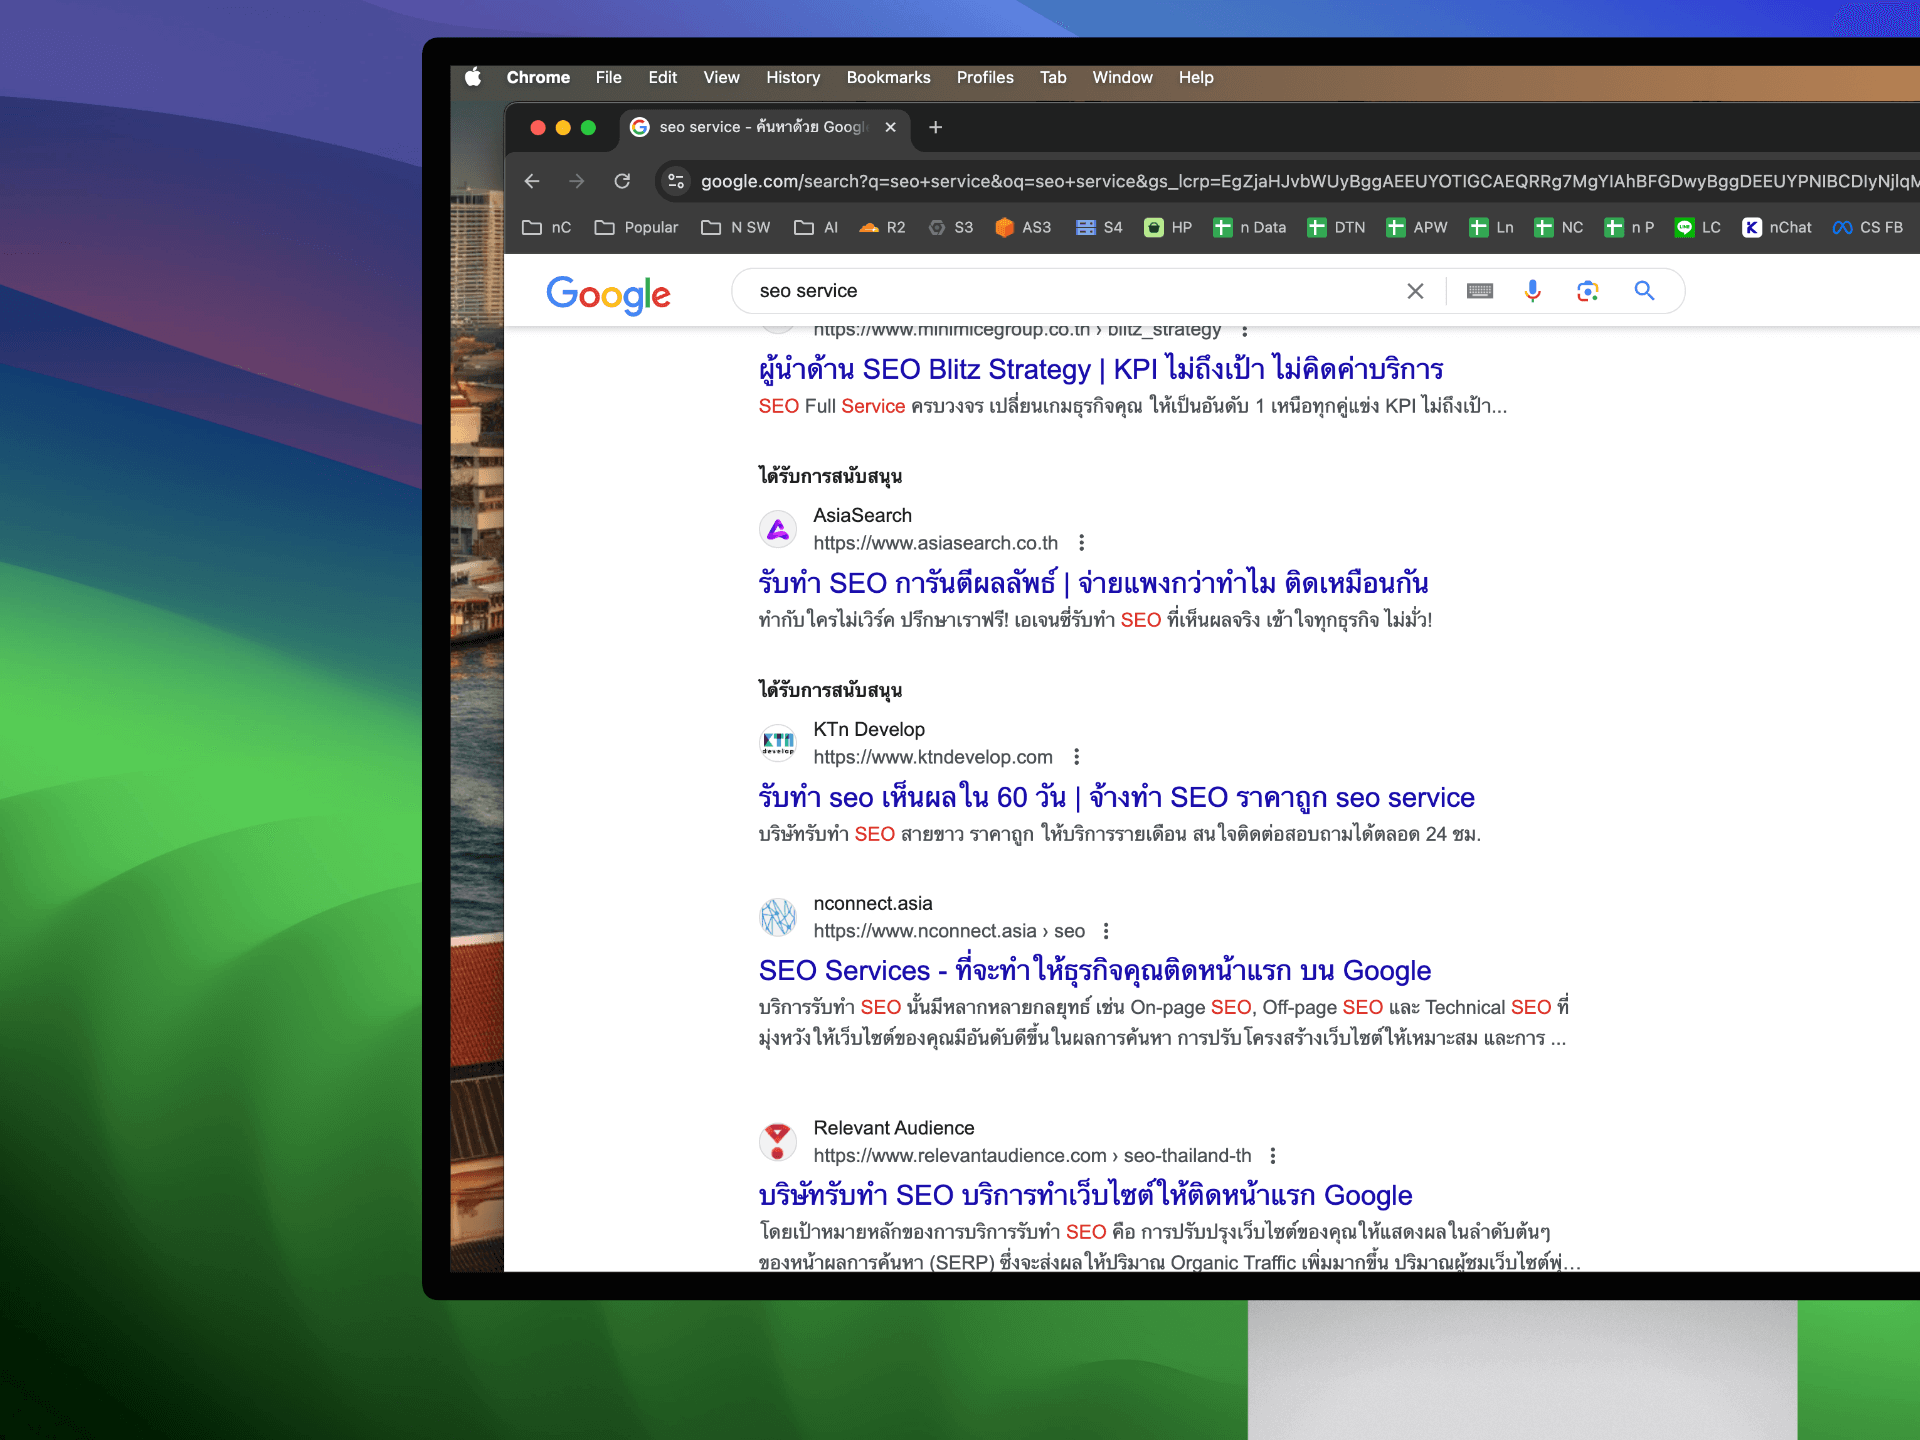This screenshot has width=1920, height=1440.
Task: Open the View menu
Action: (x=721, y=77)
